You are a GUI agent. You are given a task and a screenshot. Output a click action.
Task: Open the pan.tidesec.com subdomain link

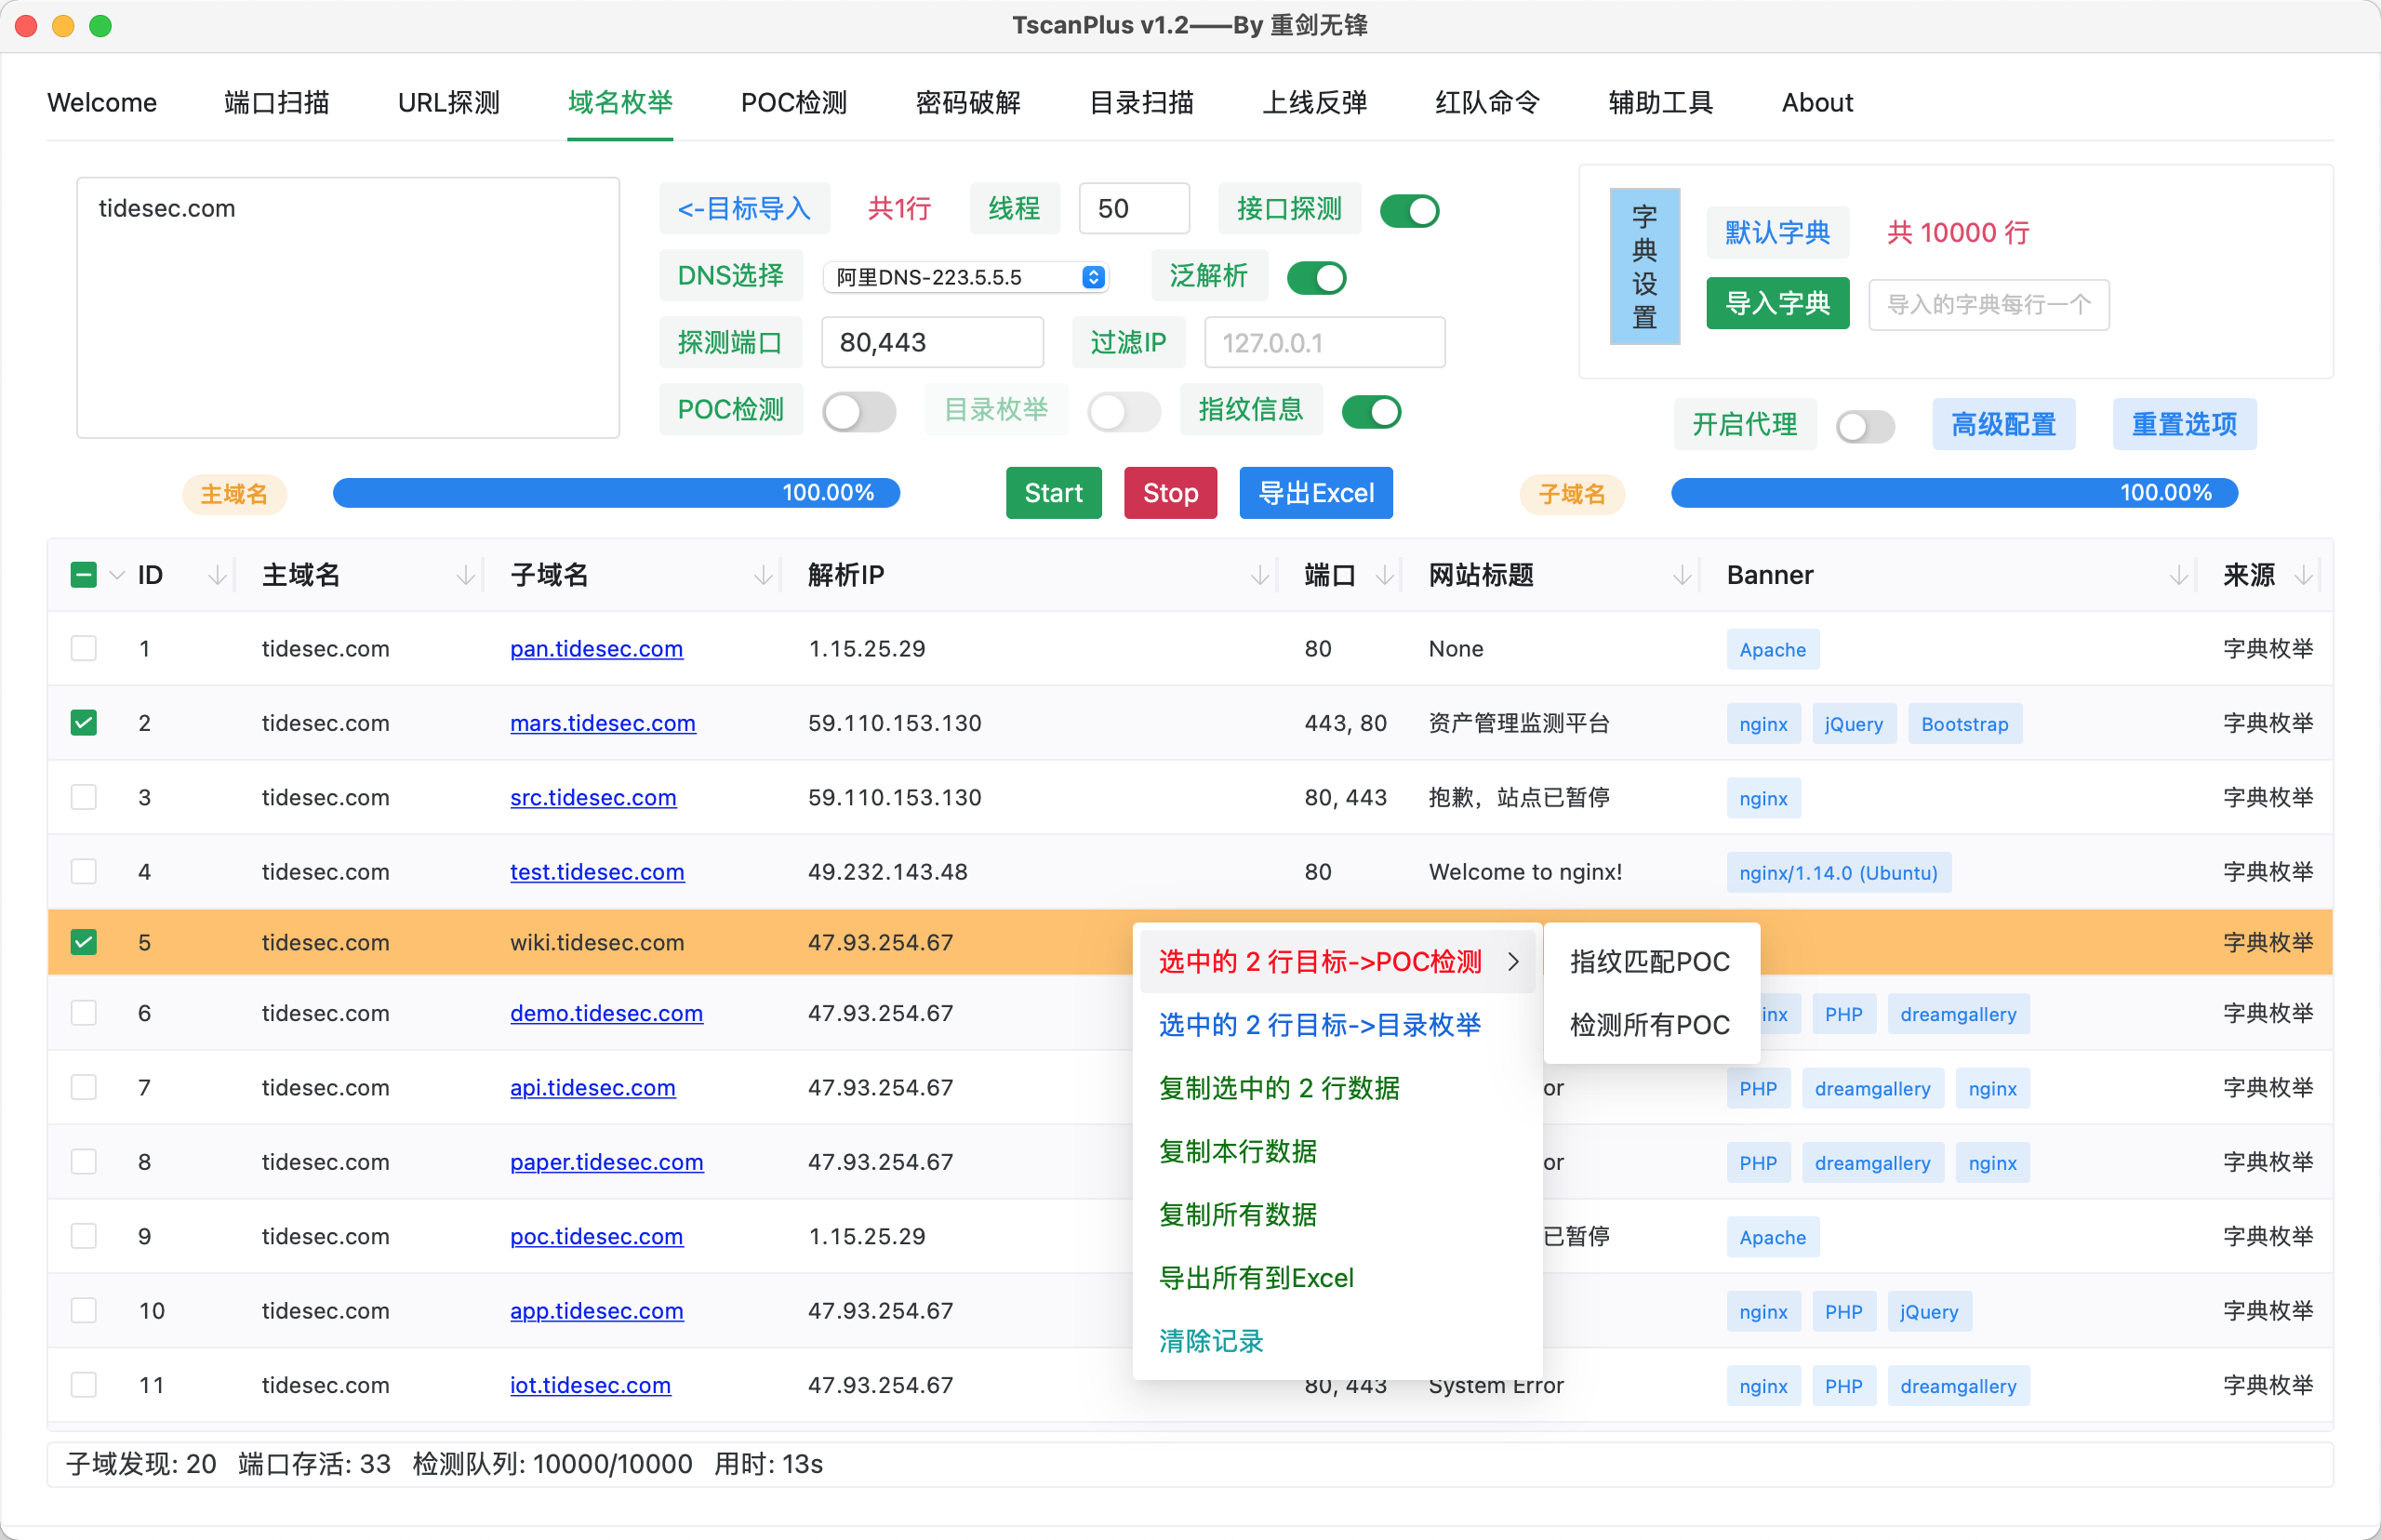click(x=596, y=648)
